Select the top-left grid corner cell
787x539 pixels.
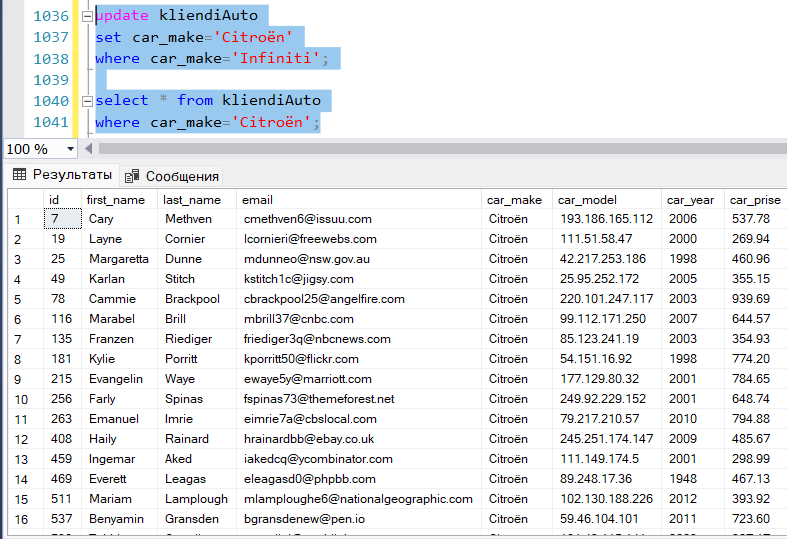tap(26, 200)
